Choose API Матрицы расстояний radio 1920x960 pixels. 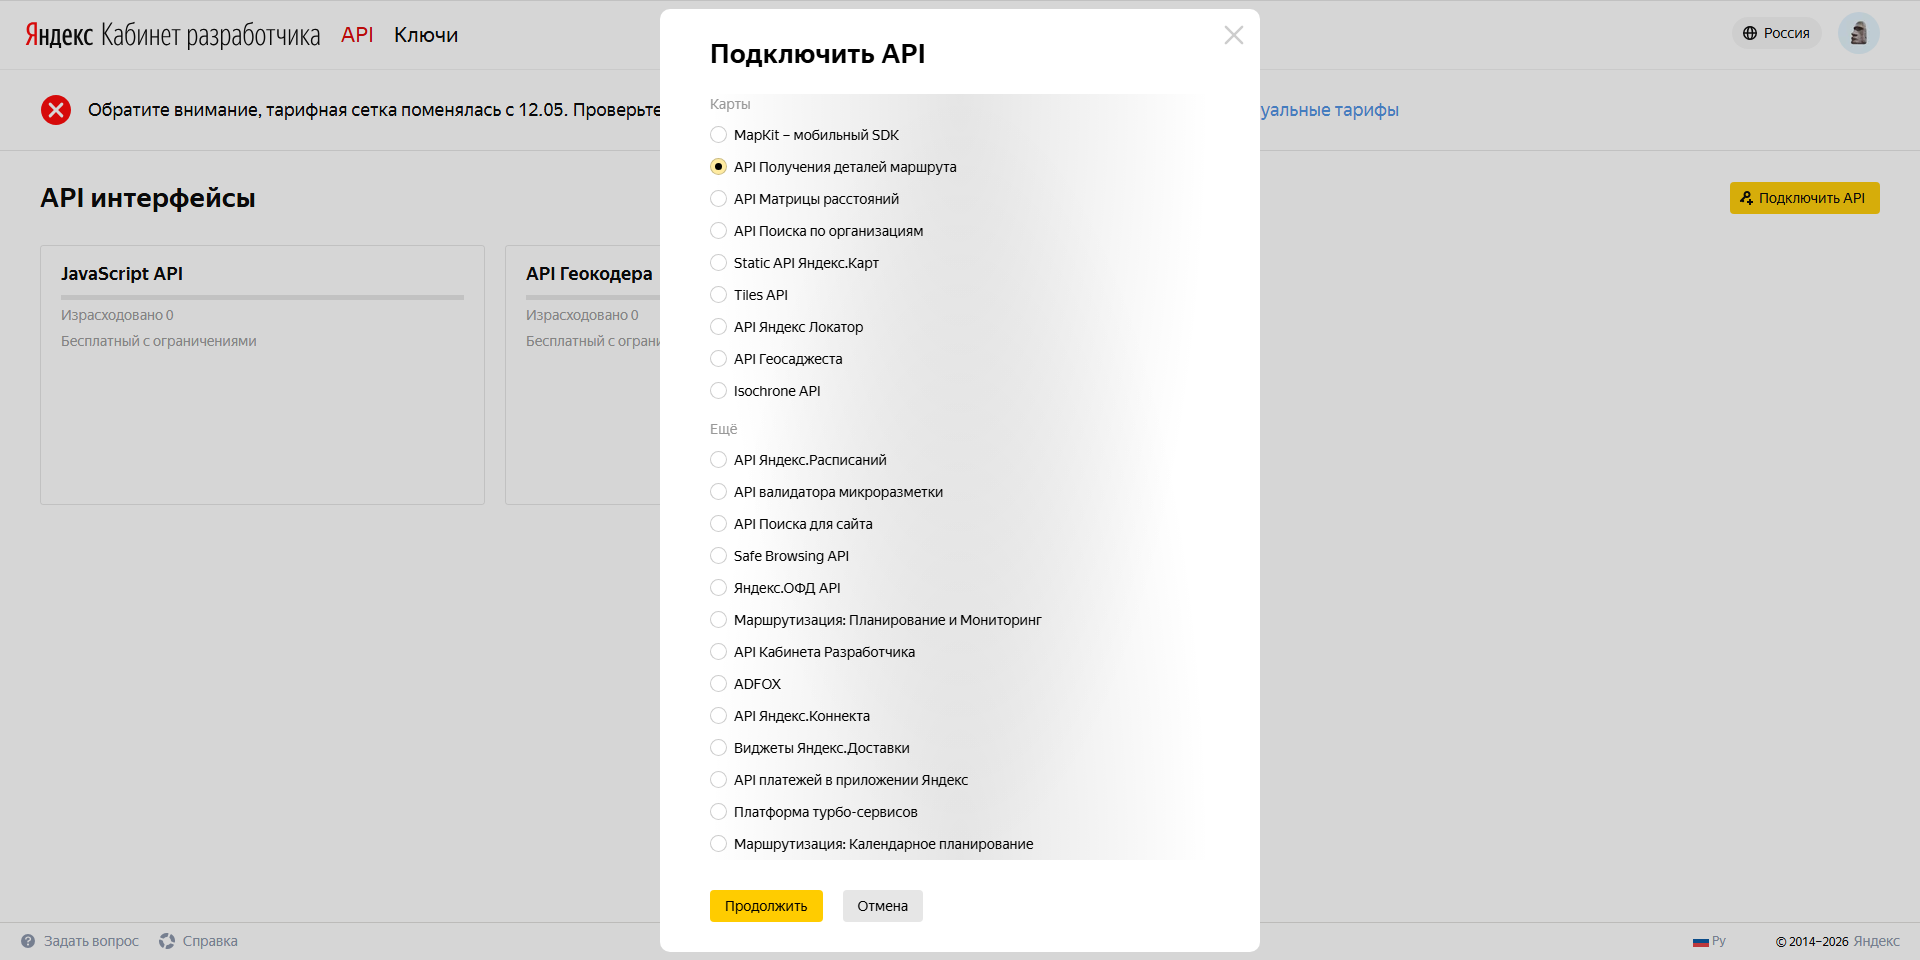718,199
